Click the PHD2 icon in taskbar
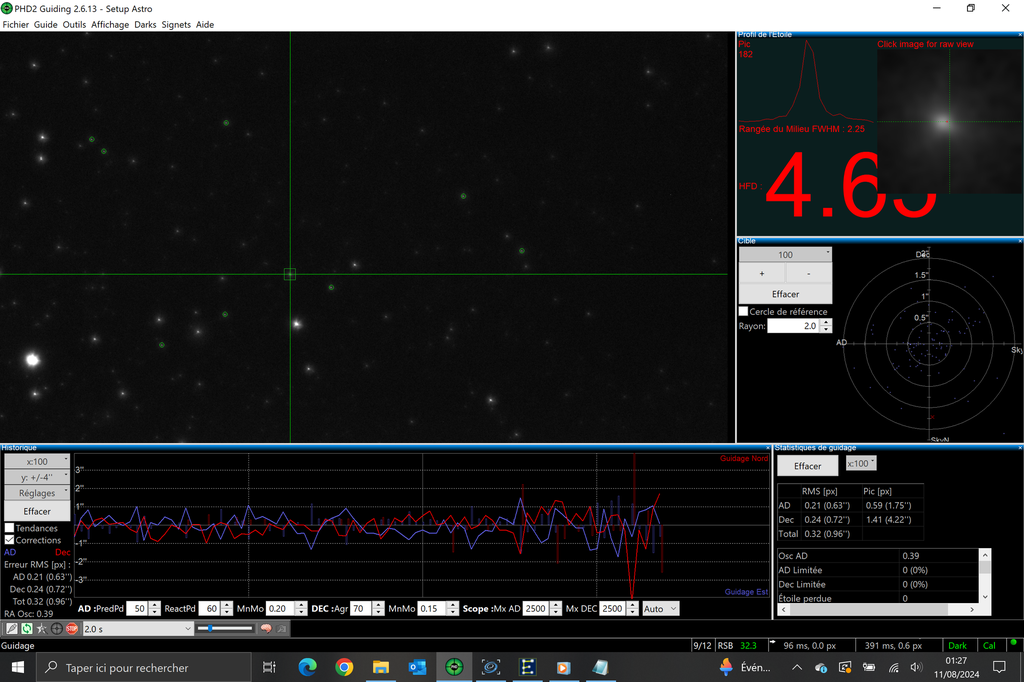1024x682 pixels. 454,667
